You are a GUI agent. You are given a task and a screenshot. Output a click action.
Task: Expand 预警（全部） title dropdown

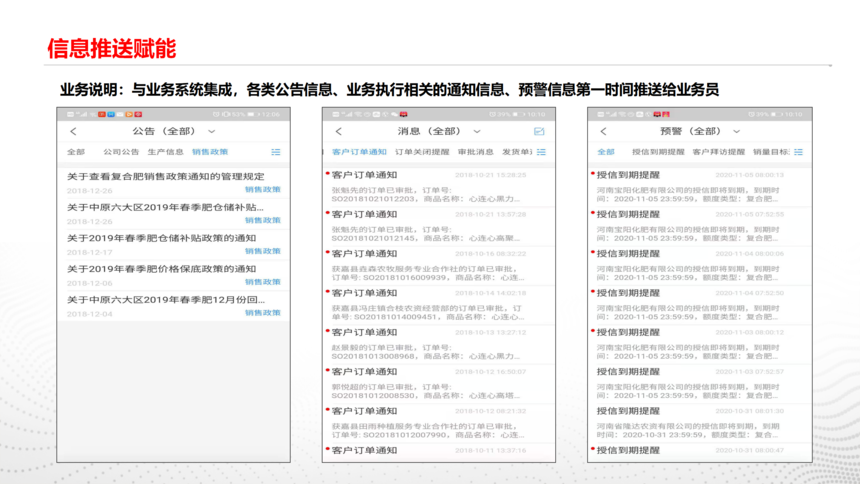pyautogui.click(x=742, y=132)
